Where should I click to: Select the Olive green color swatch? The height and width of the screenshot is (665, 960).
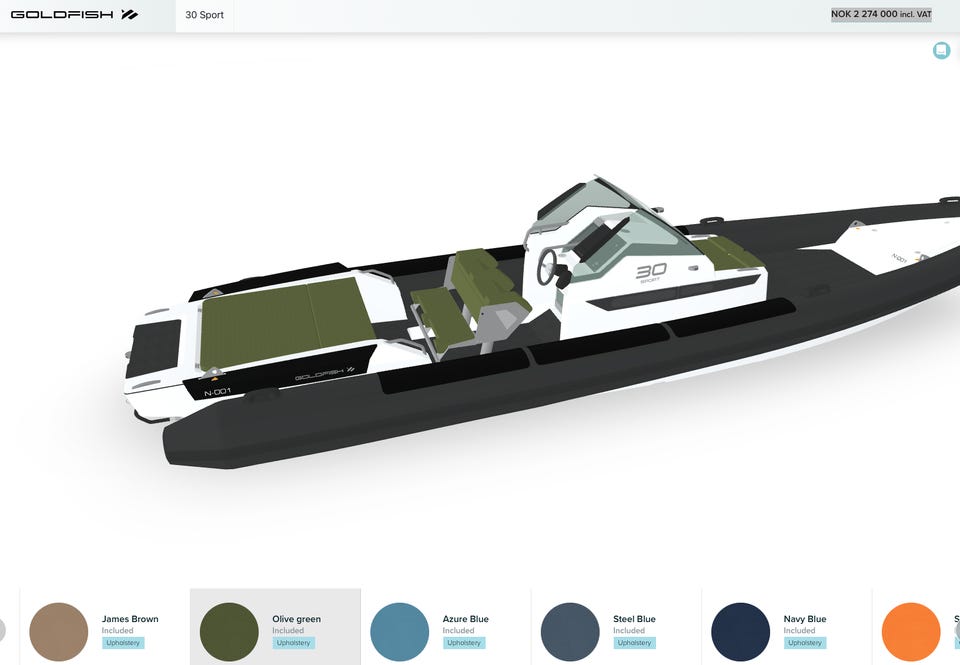coord(229,631)
